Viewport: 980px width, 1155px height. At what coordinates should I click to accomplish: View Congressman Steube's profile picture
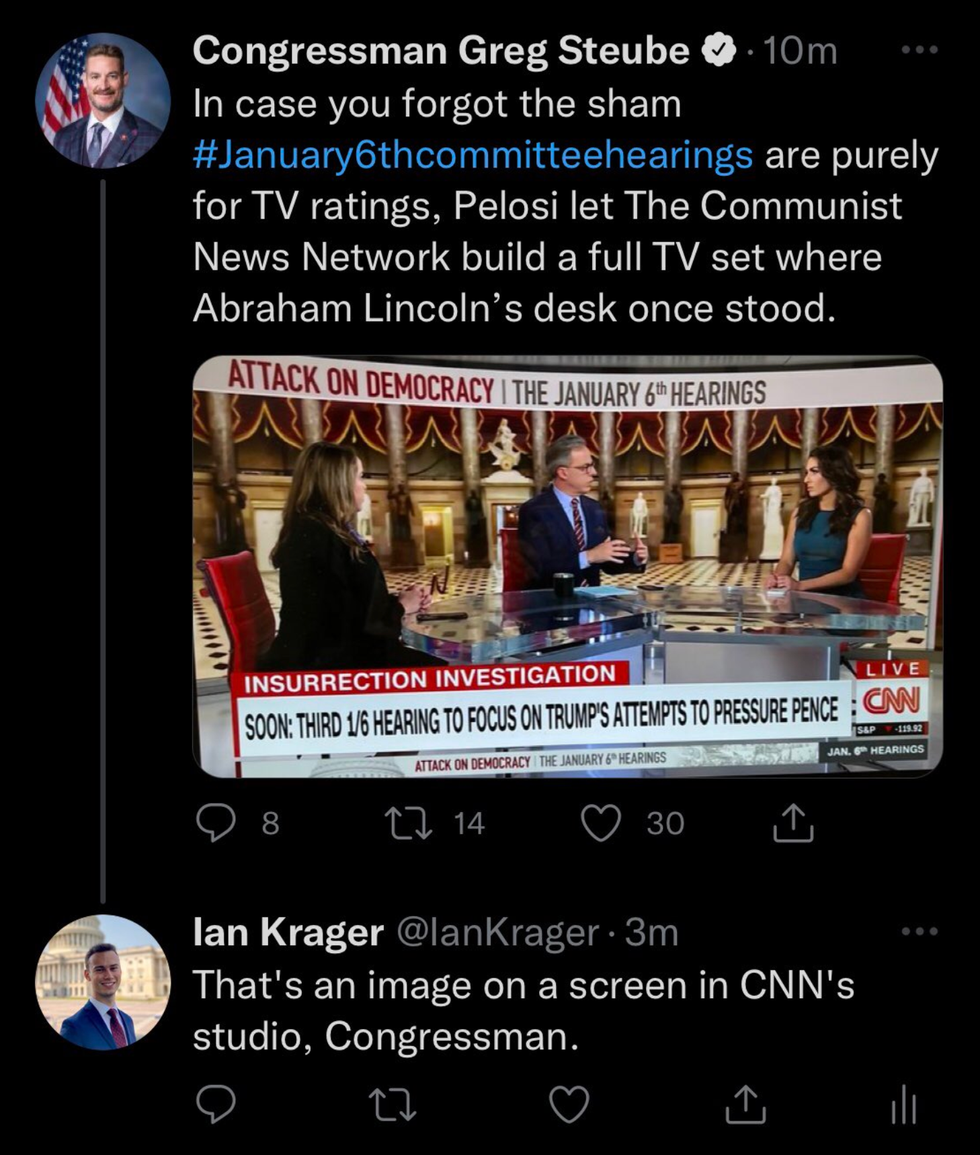point(102,101)
